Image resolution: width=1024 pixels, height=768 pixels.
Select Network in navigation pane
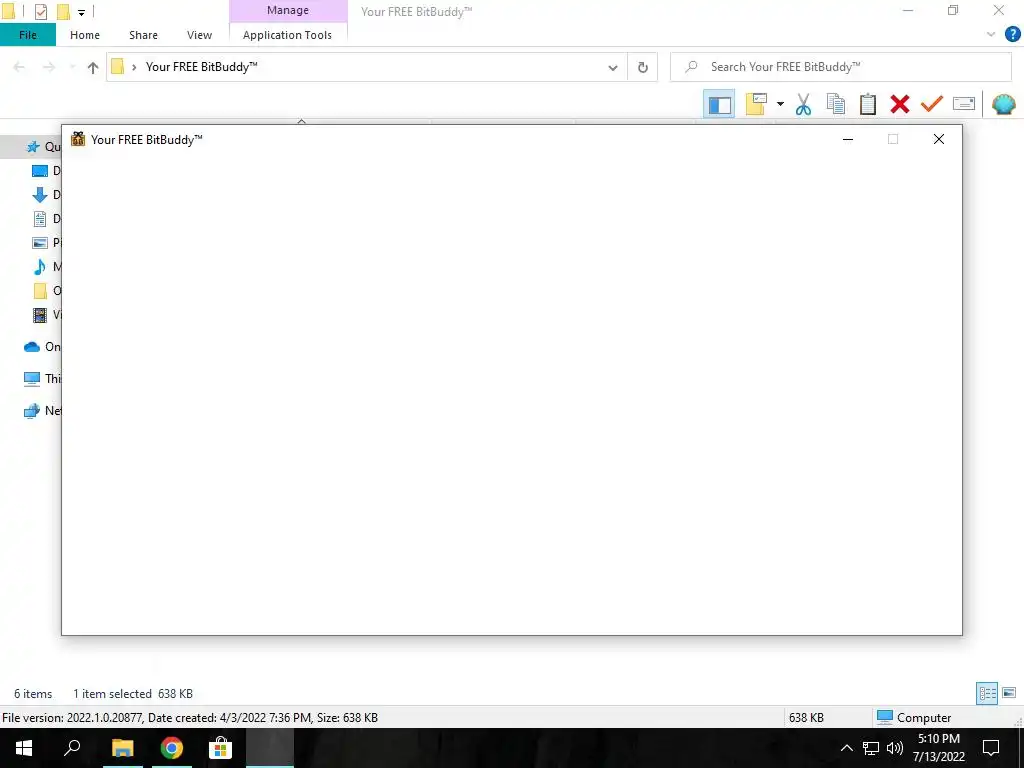tap(32, 411)
